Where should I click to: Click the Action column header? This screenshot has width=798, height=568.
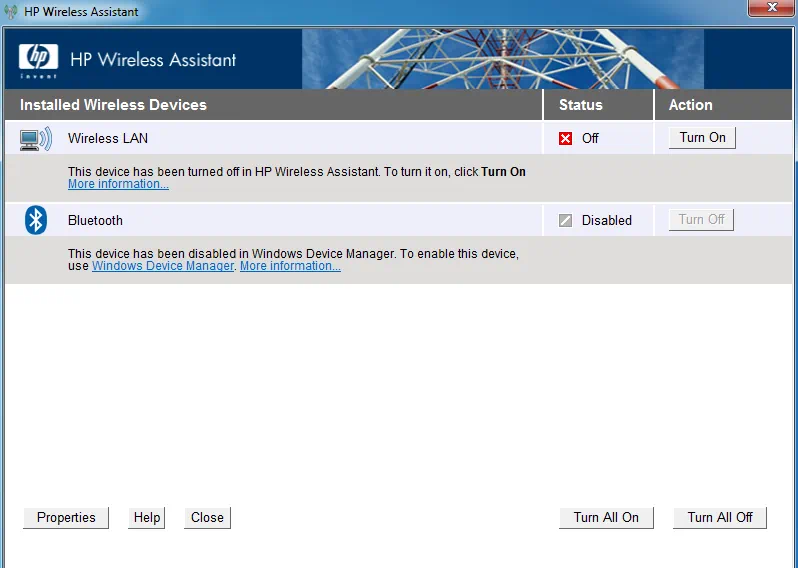[691, 105]
